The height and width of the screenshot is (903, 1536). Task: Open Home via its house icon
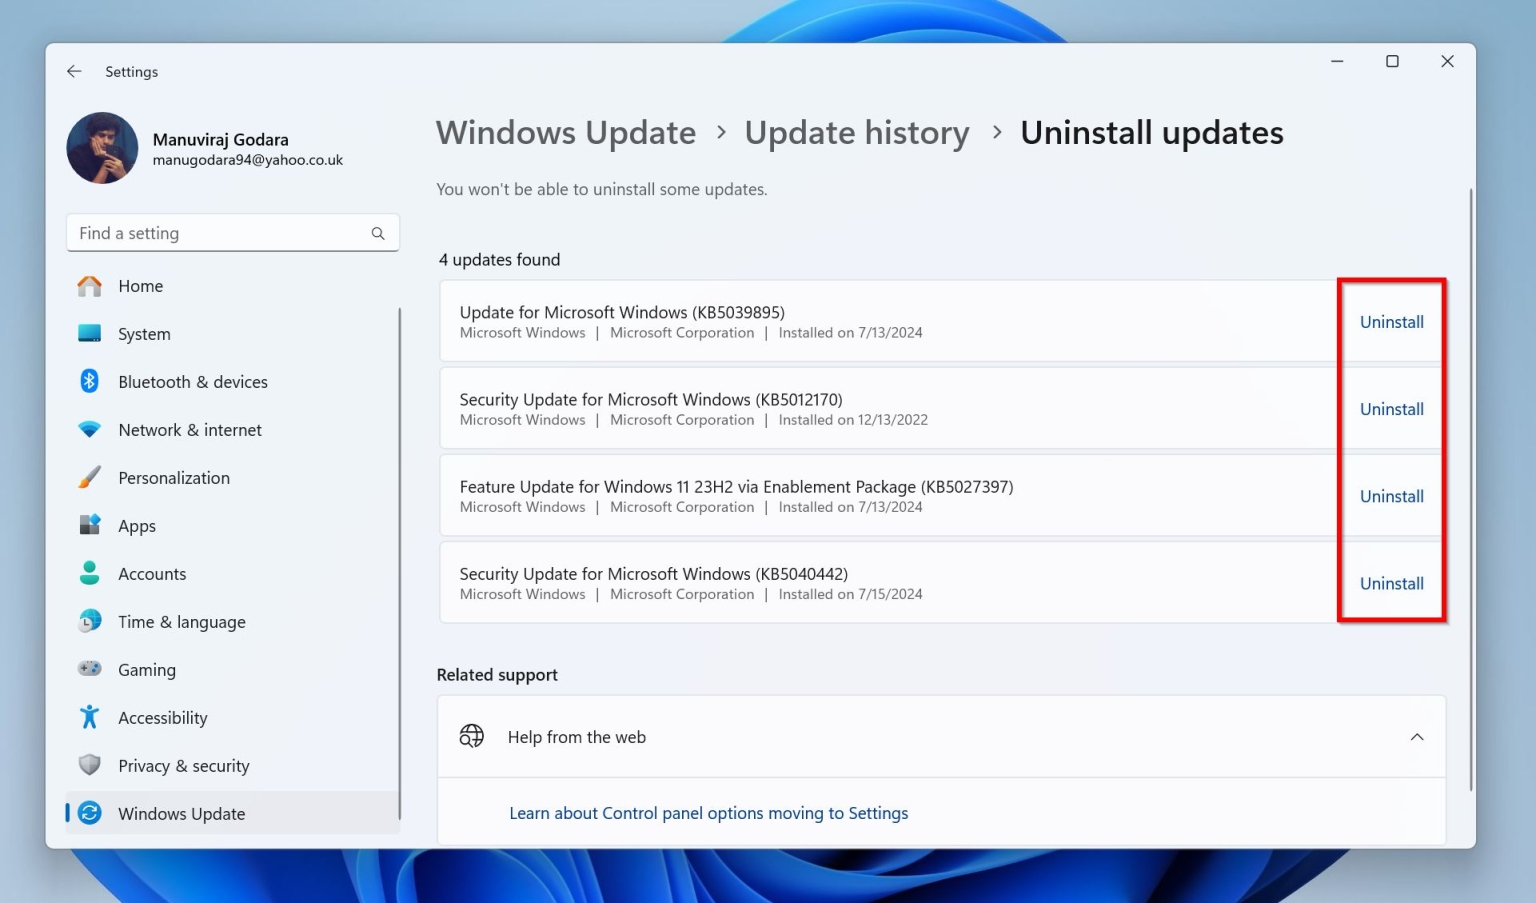coord(90,286)
